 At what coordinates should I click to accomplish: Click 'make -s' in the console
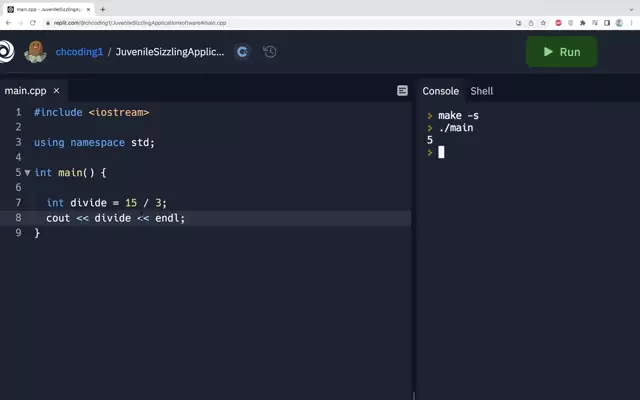click(x=458, y=116)
